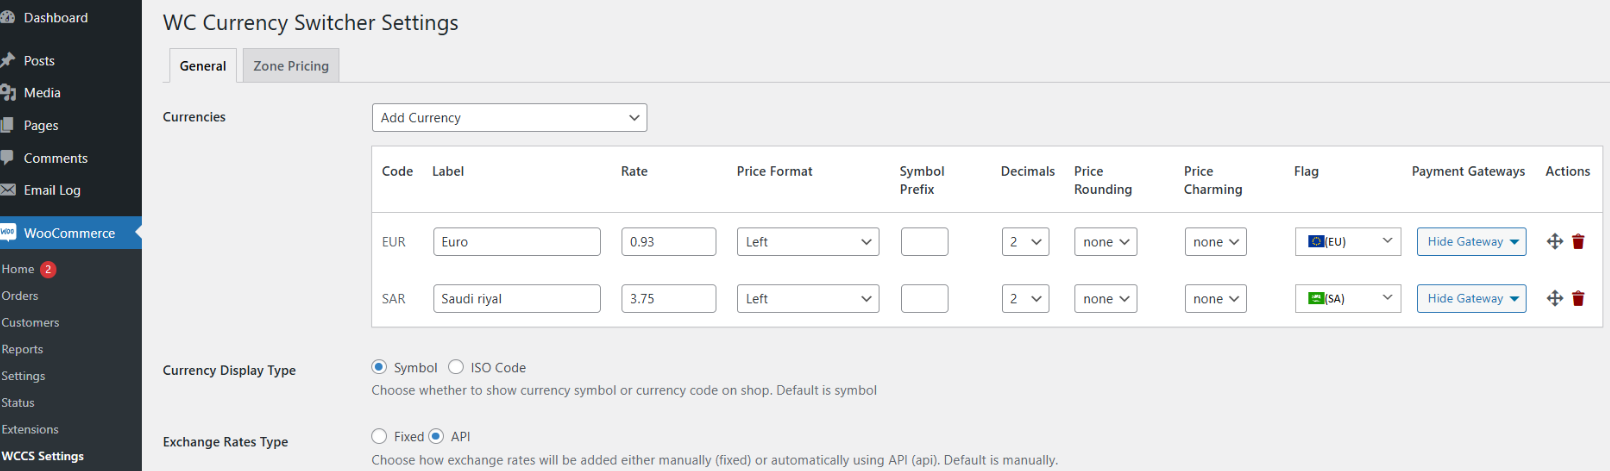Choose API exchange rates type
1610x471 pixels.
point(436,436)
